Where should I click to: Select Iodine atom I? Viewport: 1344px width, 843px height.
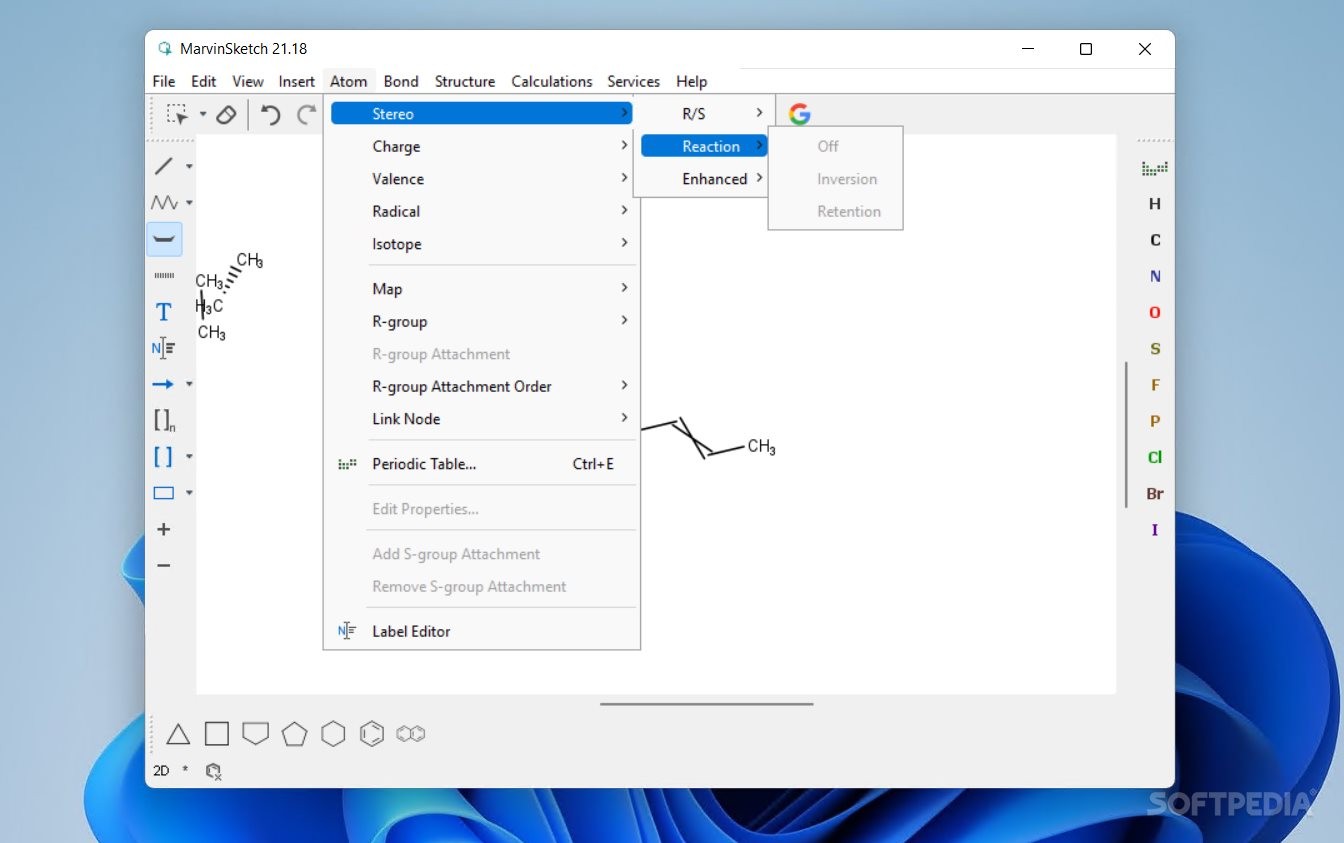tap(1155, 530)
